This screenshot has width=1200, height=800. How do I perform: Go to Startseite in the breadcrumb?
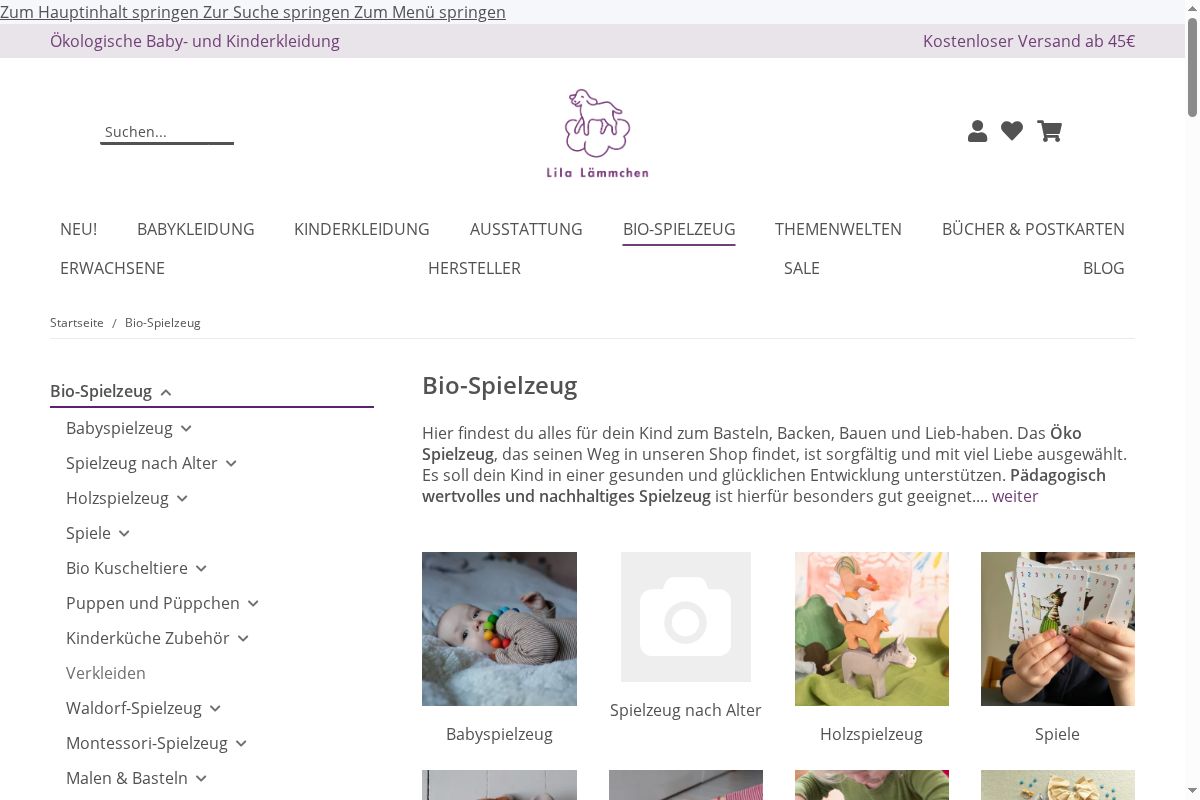[77, 323]
